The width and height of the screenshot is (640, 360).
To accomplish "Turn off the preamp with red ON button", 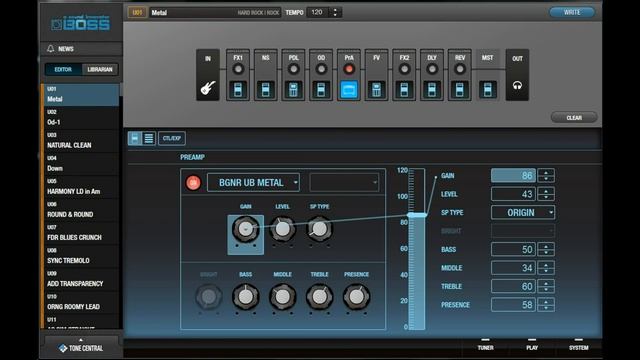I will pyautogui.click(x=193, y=182).
